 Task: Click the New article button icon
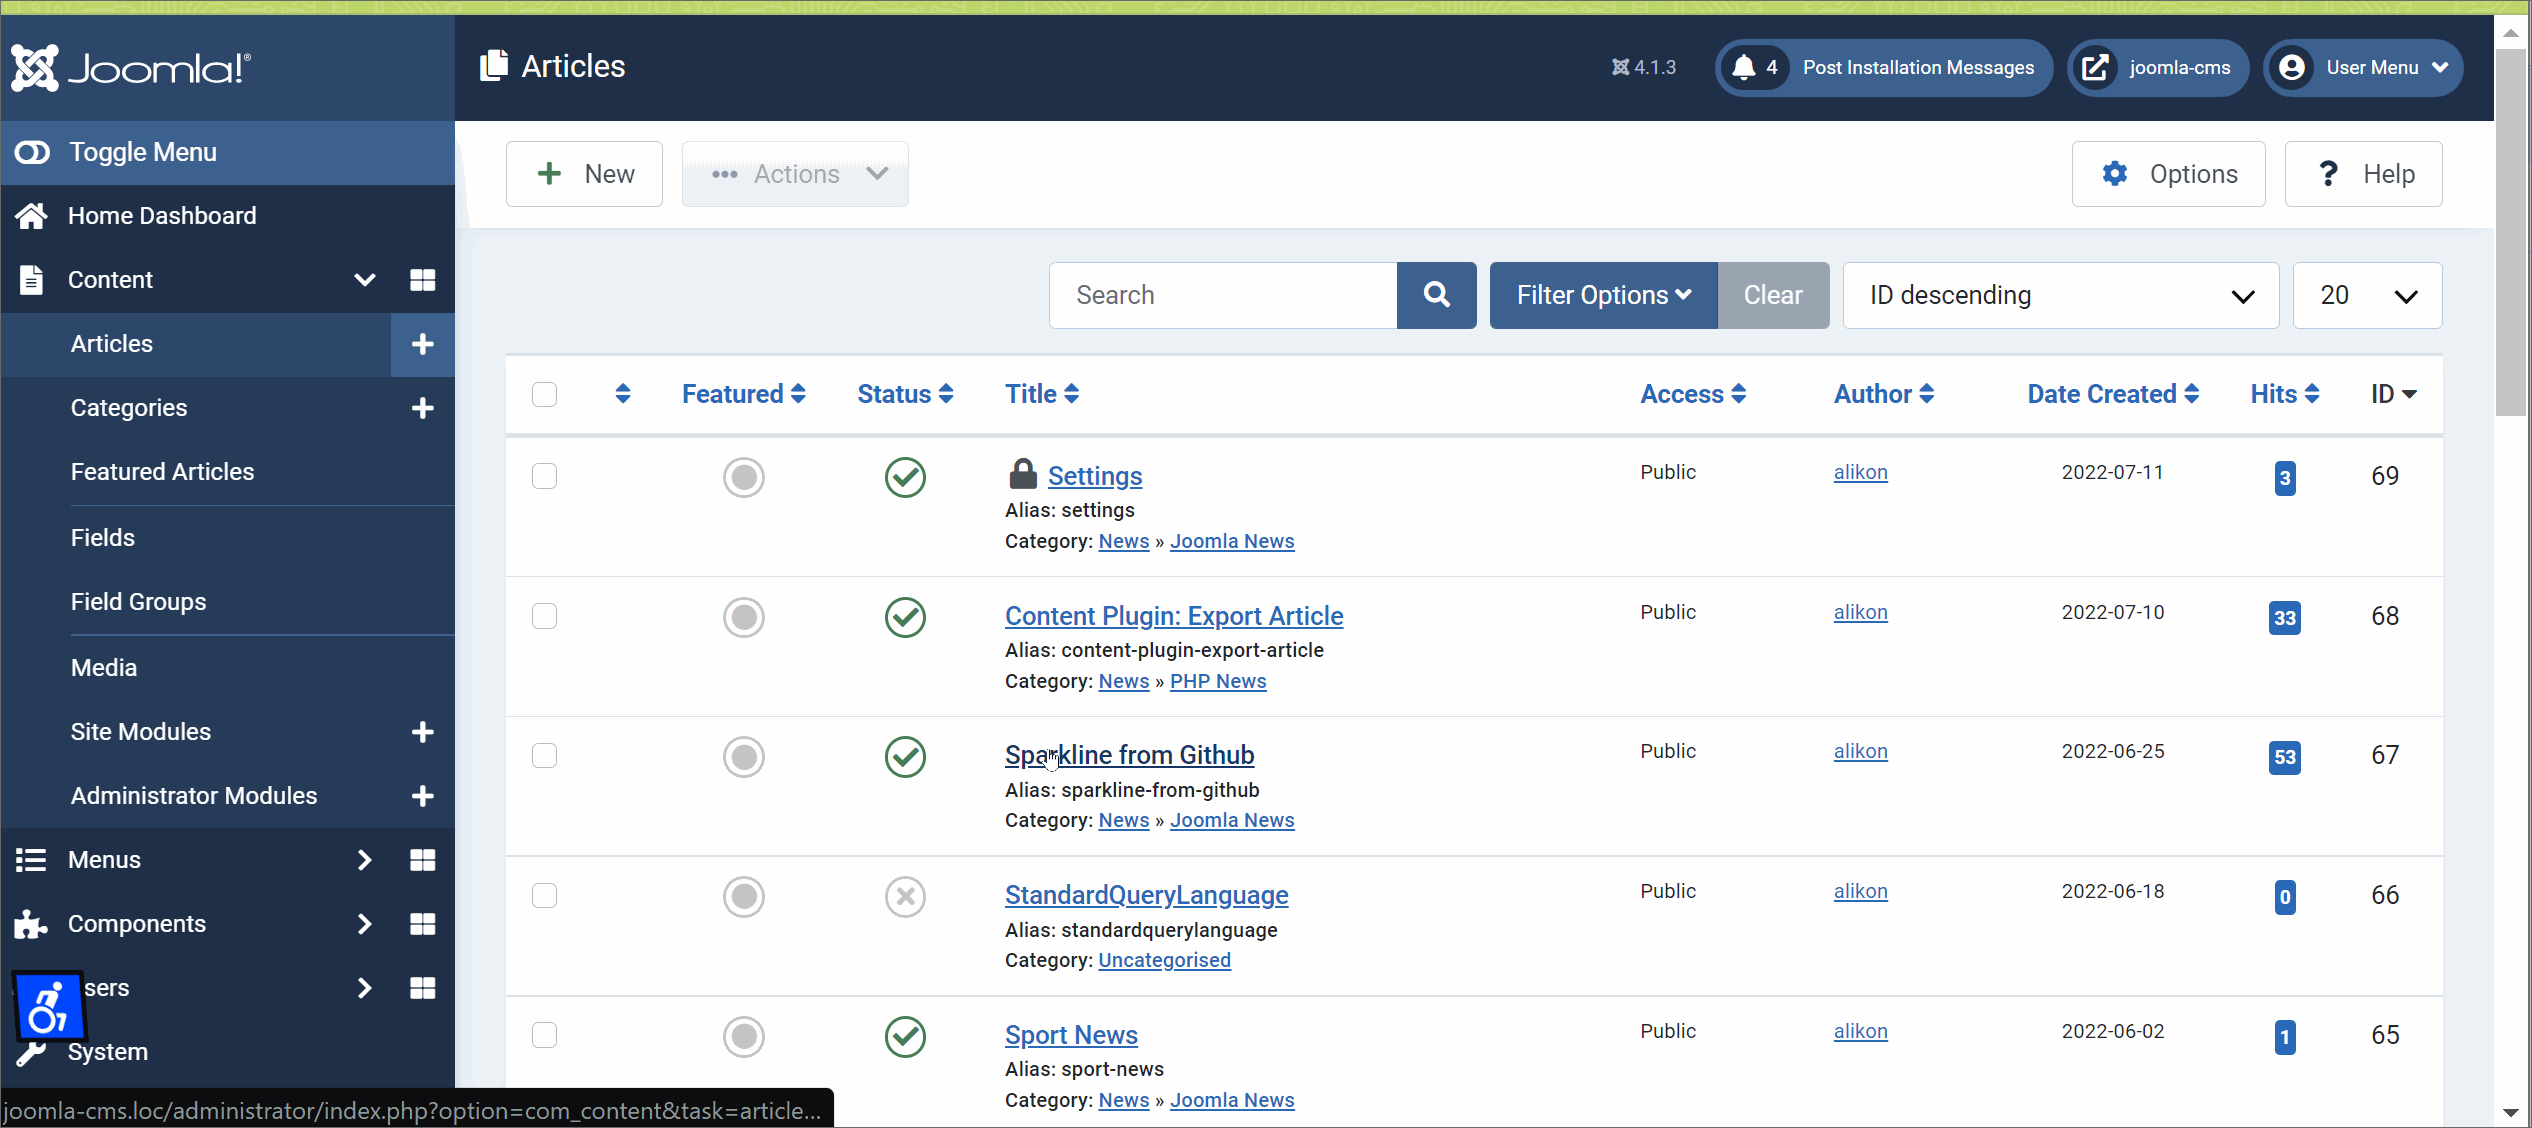click(547, 173)
